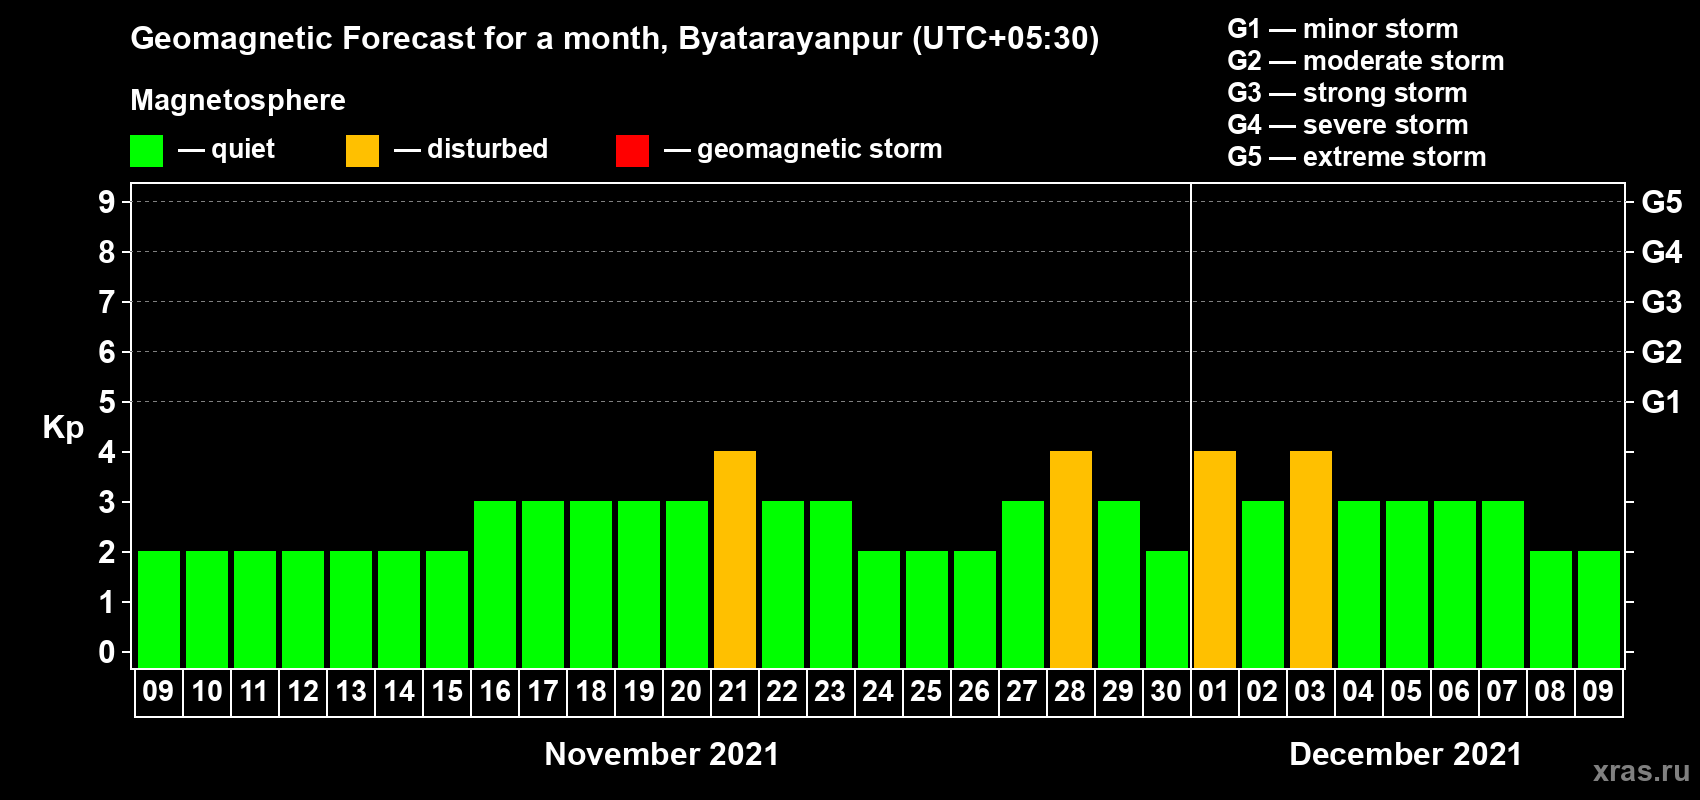Click date label 26 under November

pyautogui.click(x=974, y=692)
